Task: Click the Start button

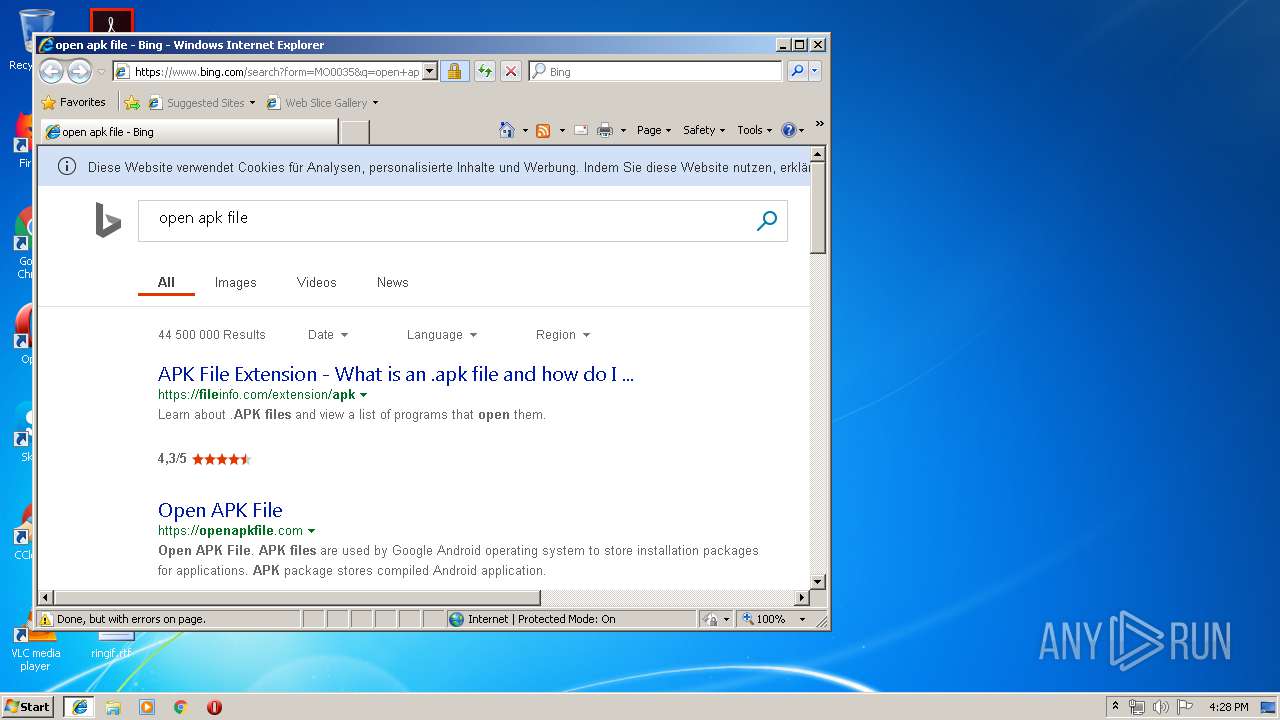Action: (28, 706)
